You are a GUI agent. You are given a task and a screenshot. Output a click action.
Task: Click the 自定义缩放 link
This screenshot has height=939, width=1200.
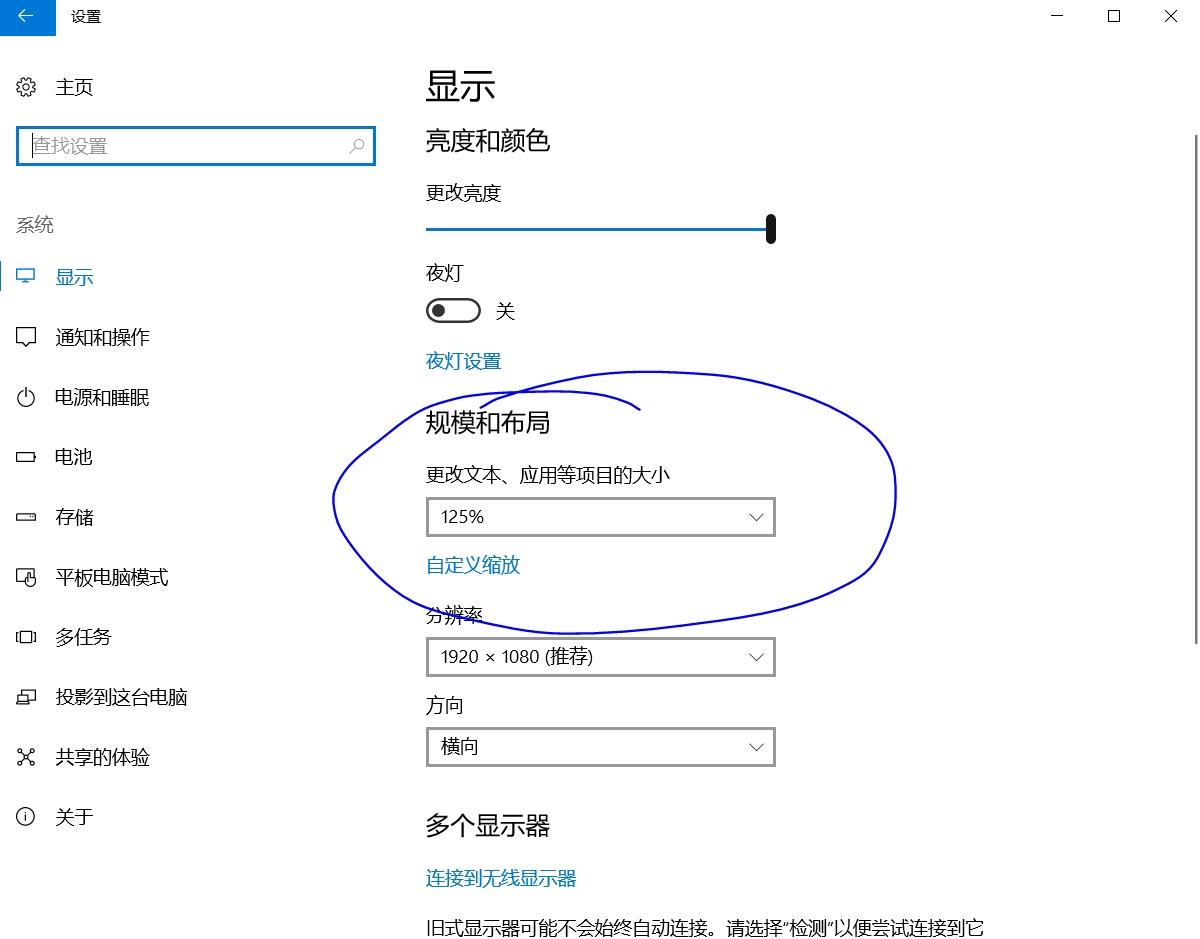(471, 565)
